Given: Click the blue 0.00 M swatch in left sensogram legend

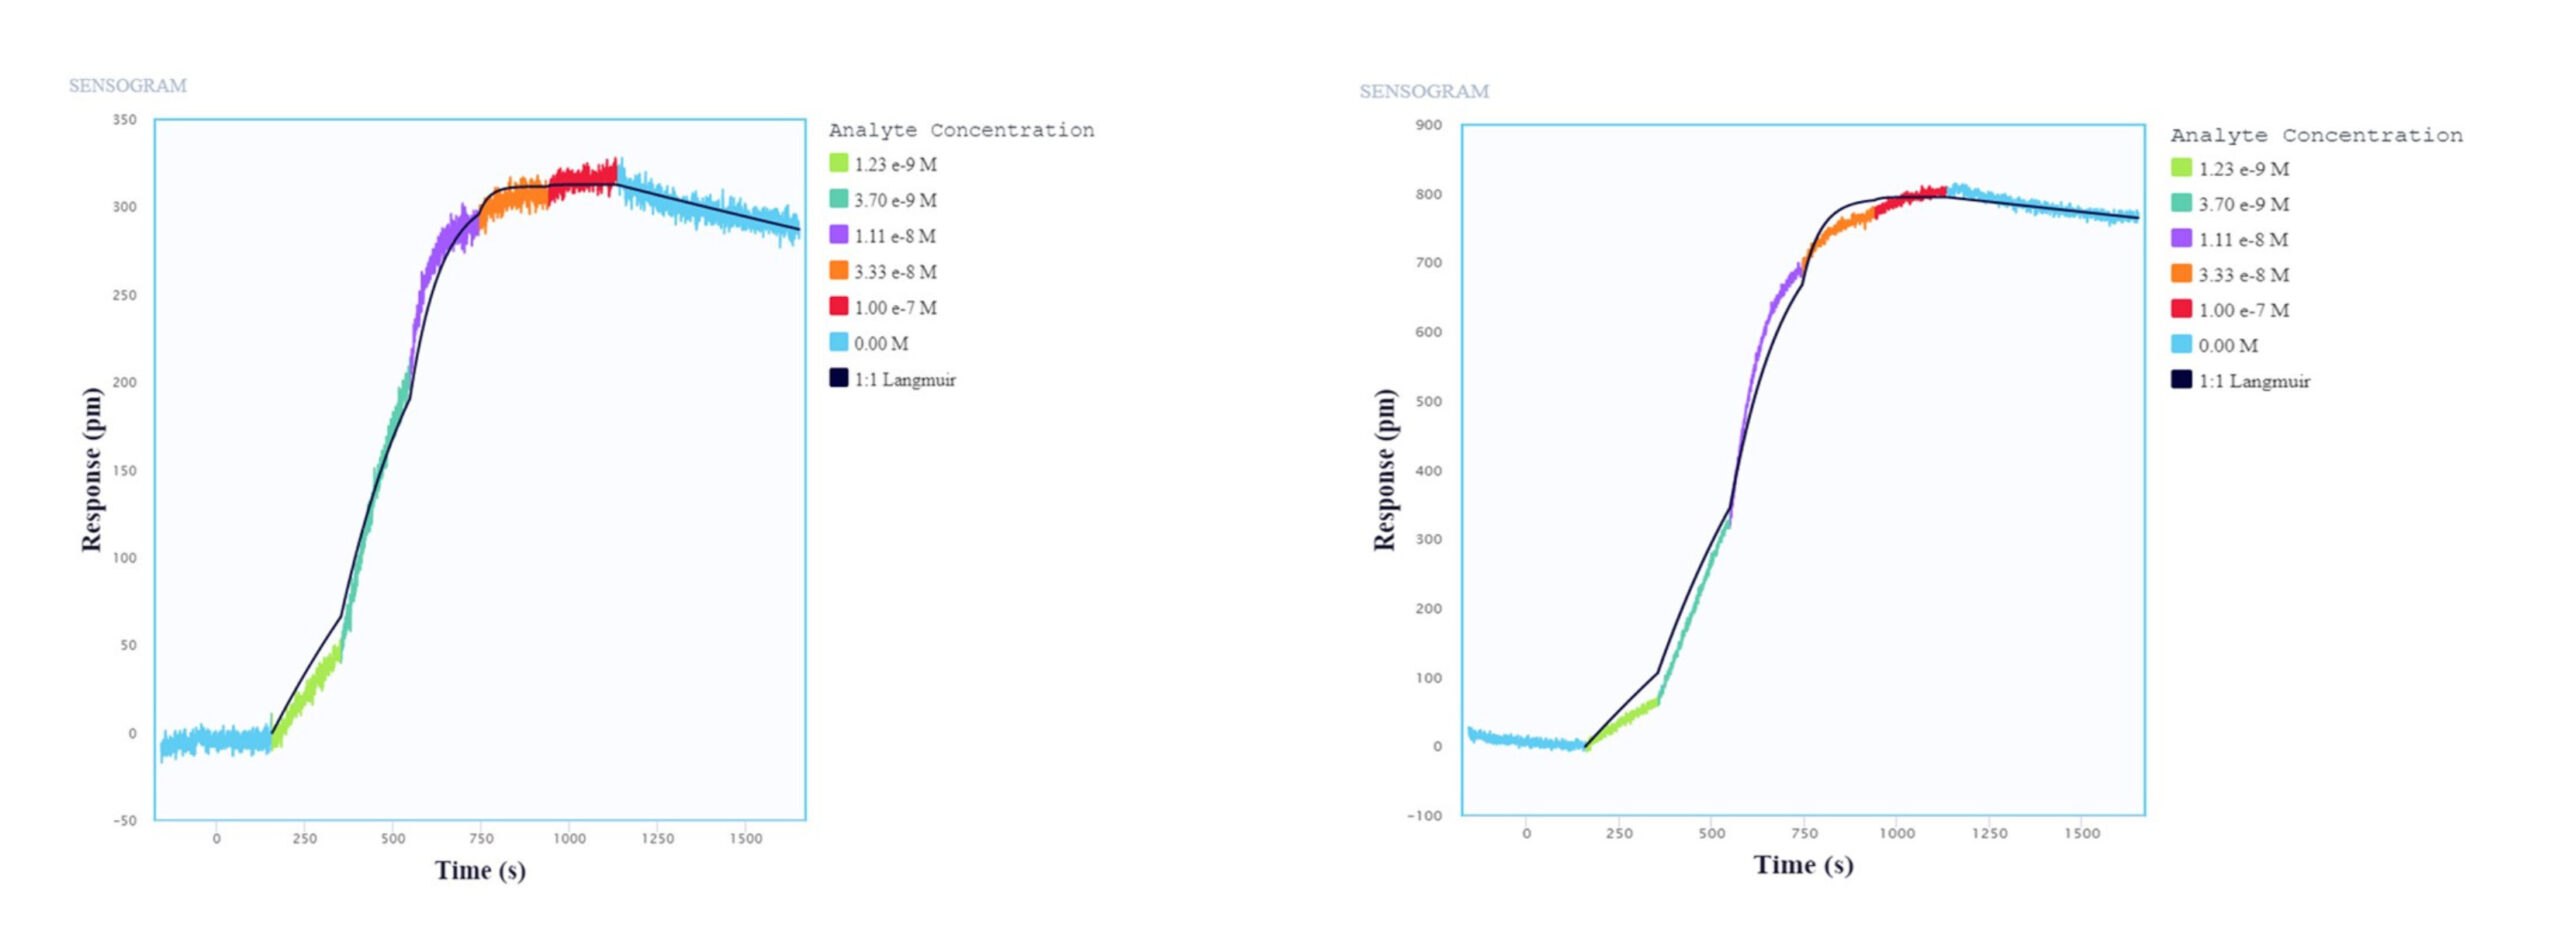Looking at the screenshot, I should pos(838,343).
